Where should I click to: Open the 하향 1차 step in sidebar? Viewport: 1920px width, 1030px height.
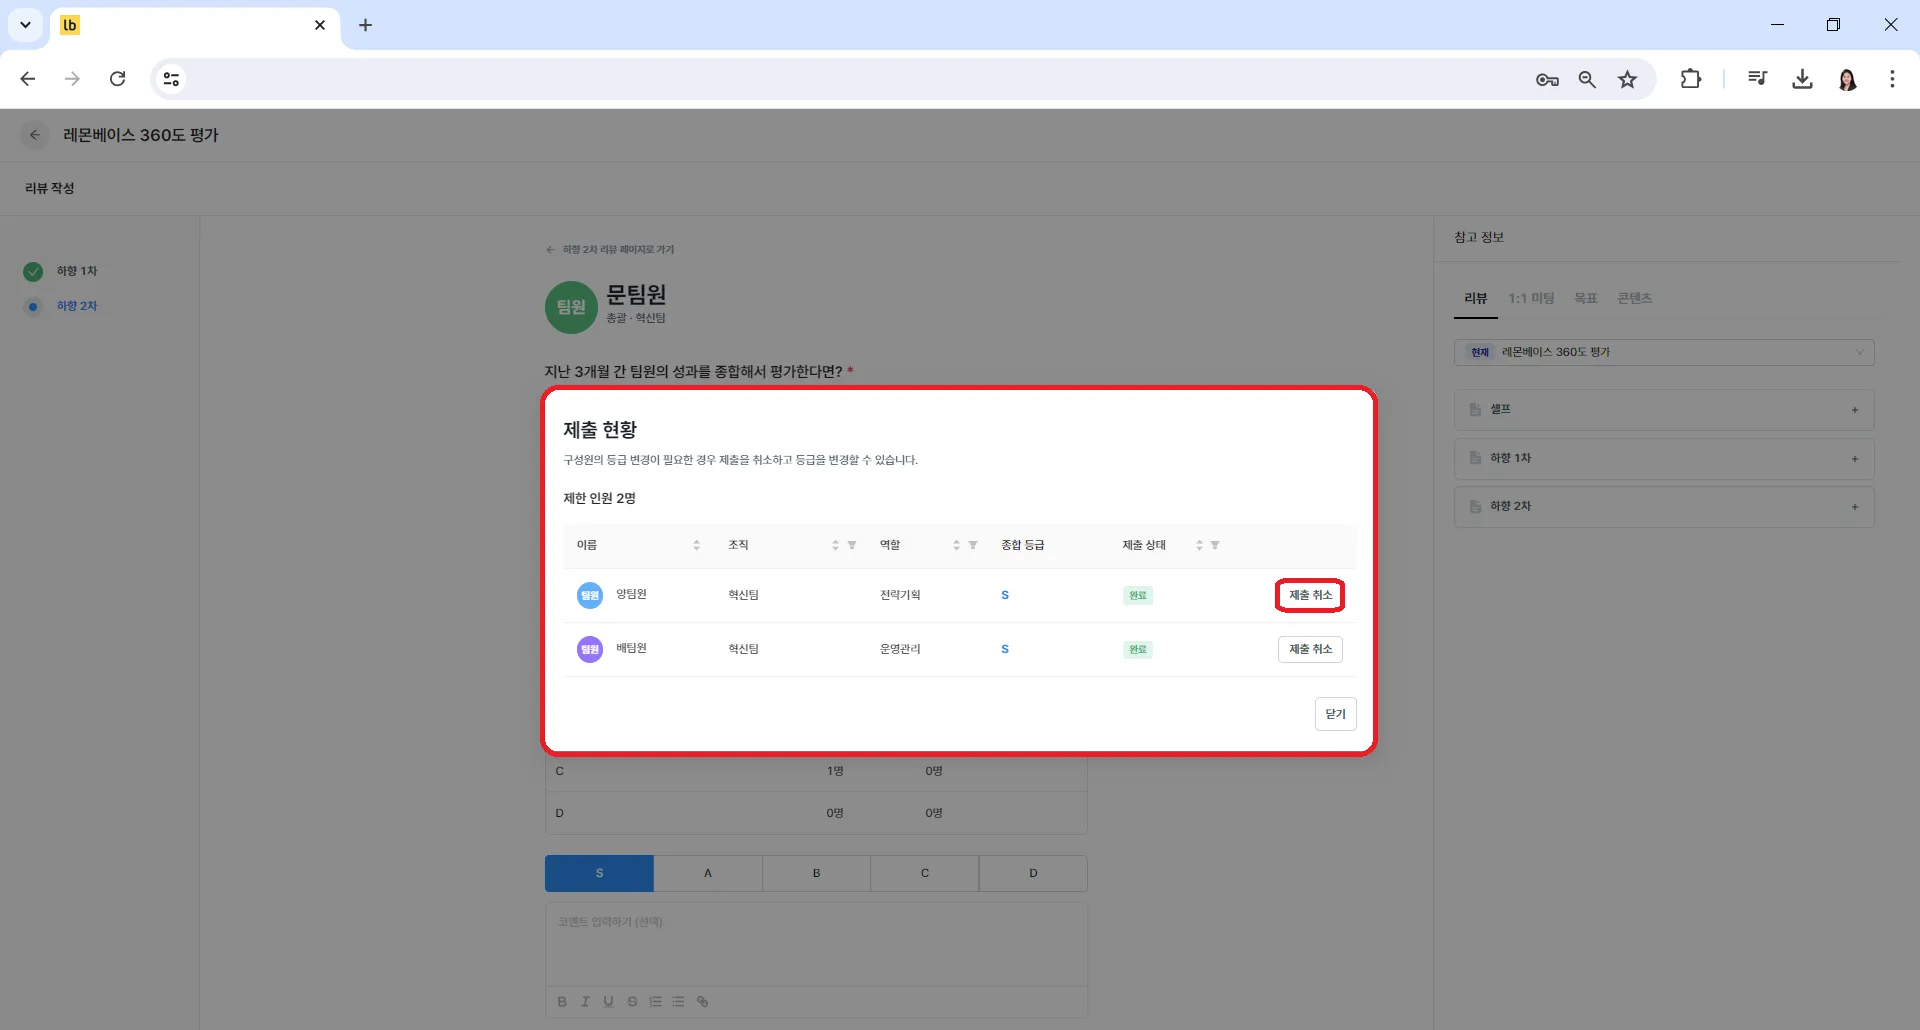[x=76, y=271]
